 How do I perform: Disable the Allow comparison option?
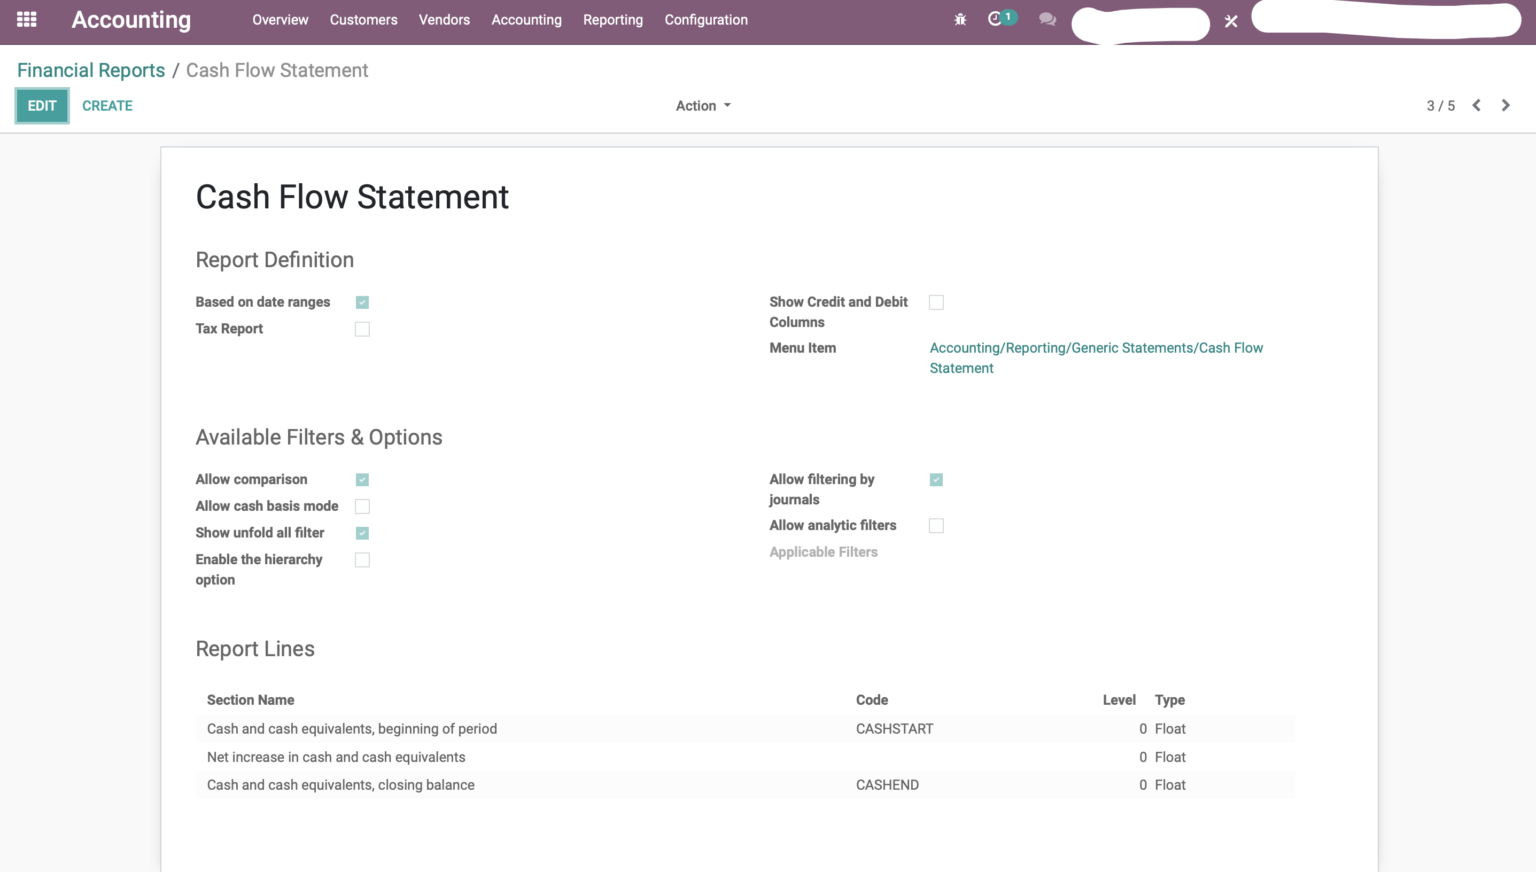click(362, 479)
